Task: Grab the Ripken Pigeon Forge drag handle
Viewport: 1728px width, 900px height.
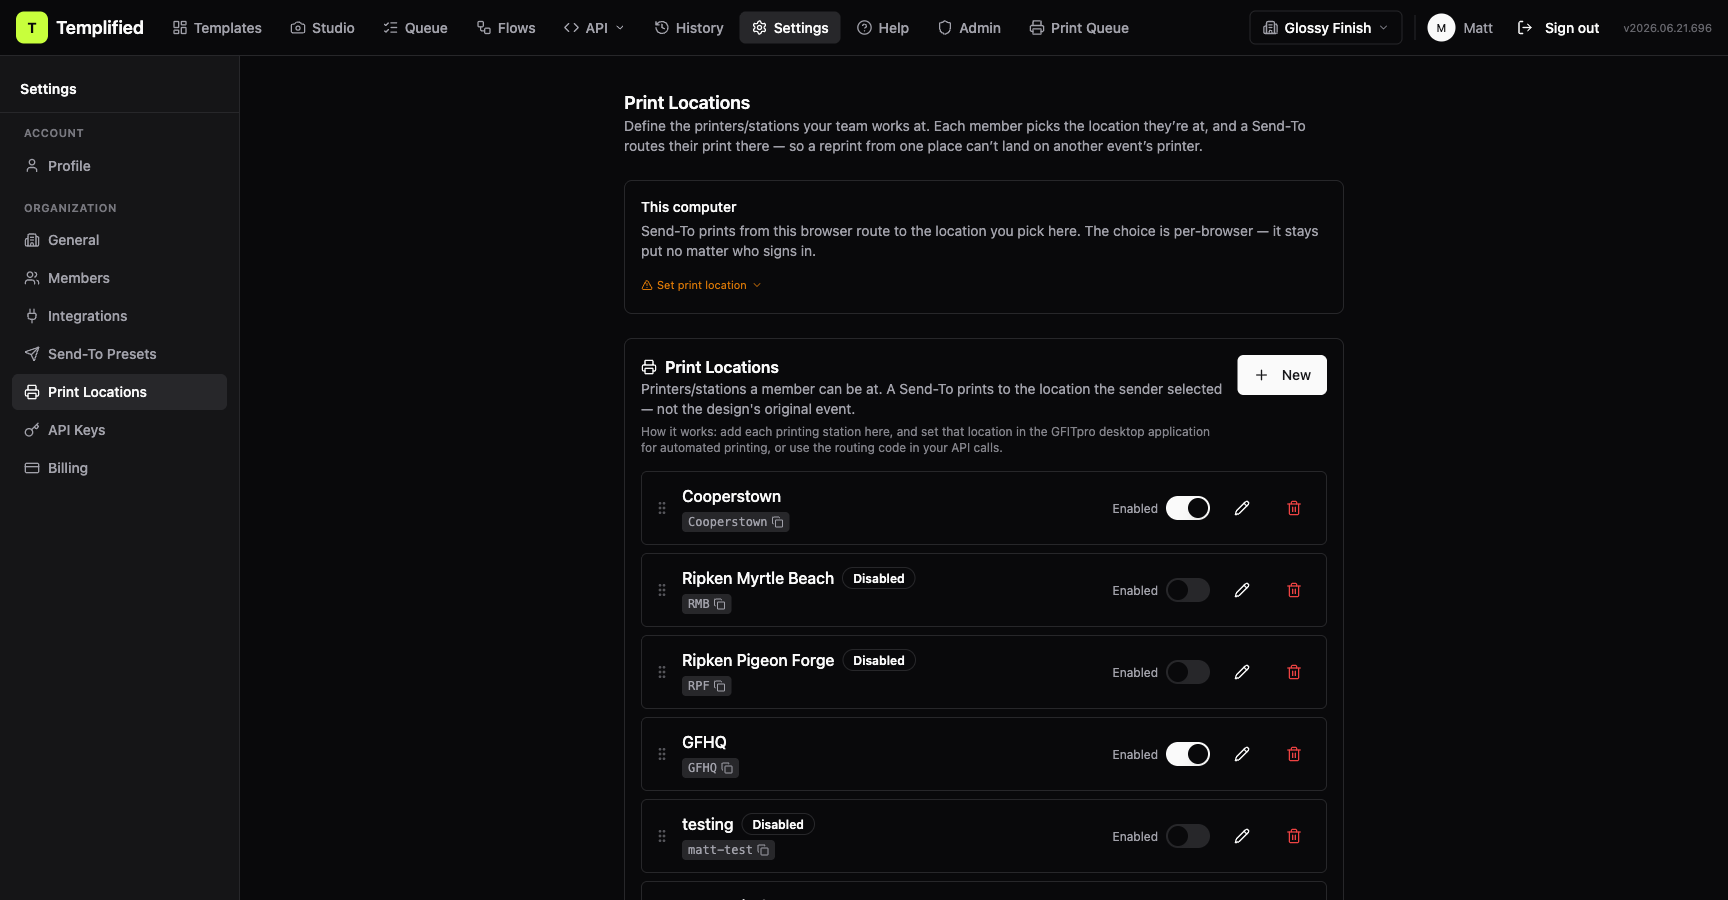Action: [662, 672]
